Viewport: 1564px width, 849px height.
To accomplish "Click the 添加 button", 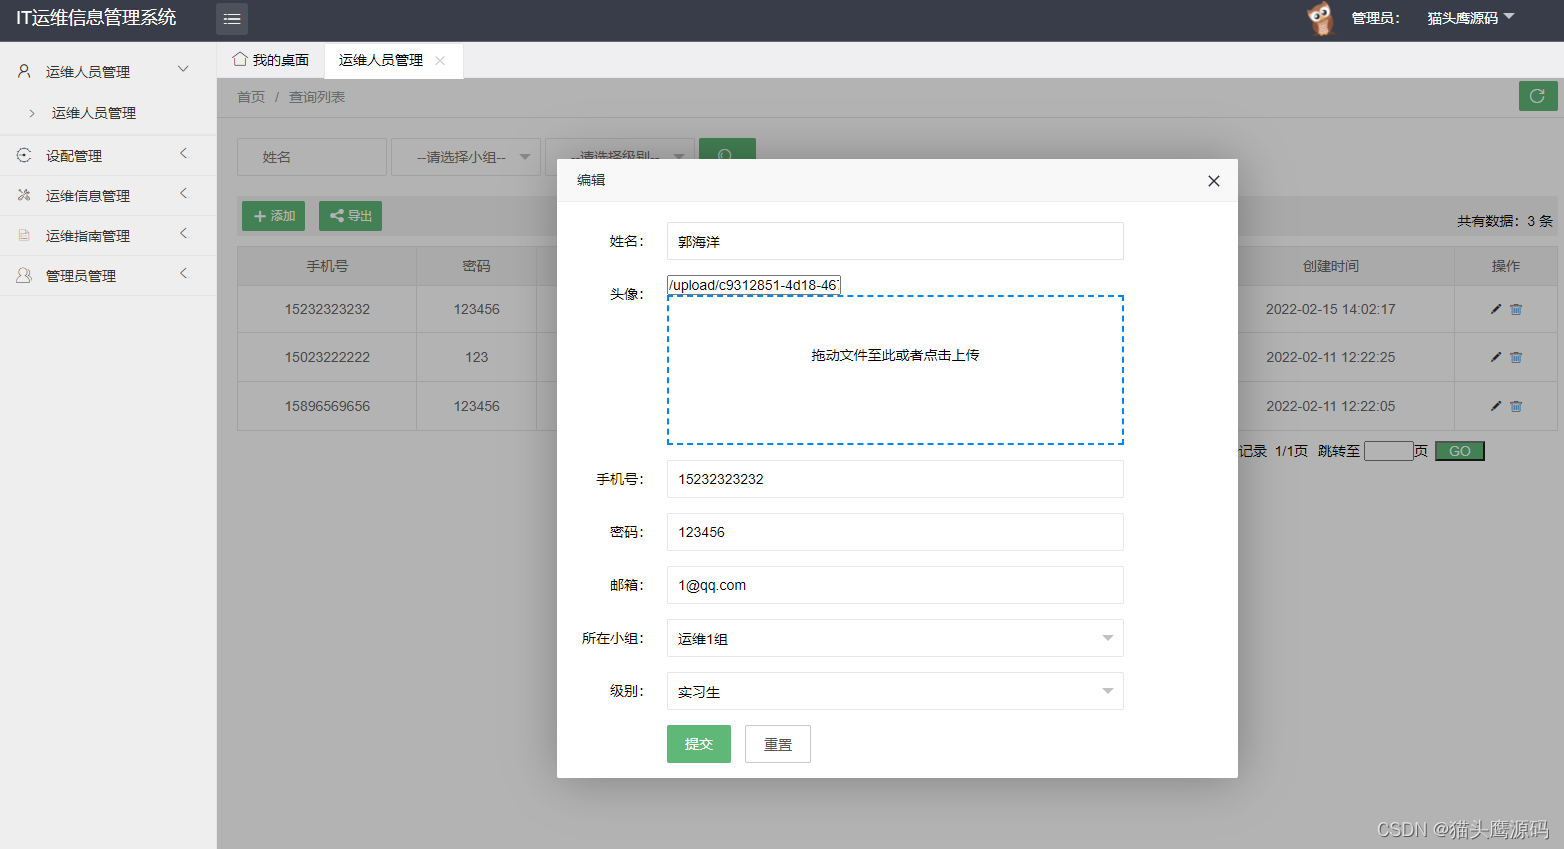I will pyautogui.click(x=273, y=216).
